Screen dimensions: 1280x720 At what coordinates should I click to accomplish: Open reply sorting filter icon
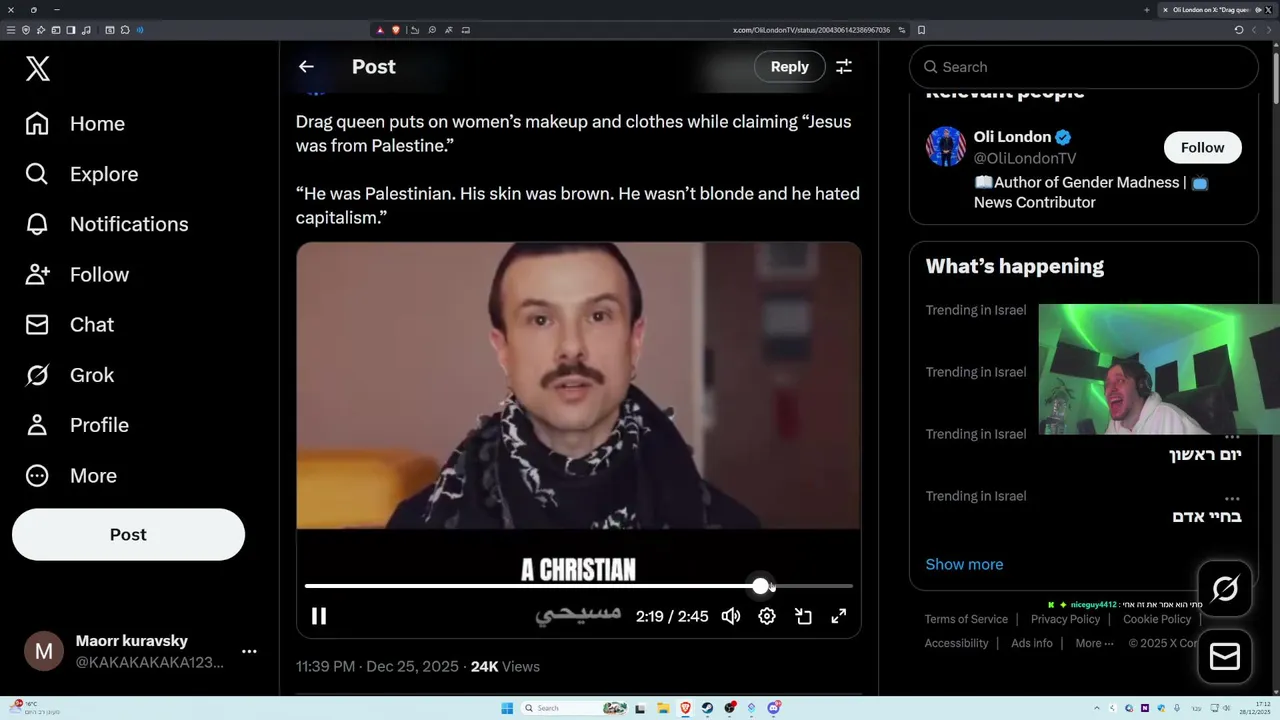point(844,67)
